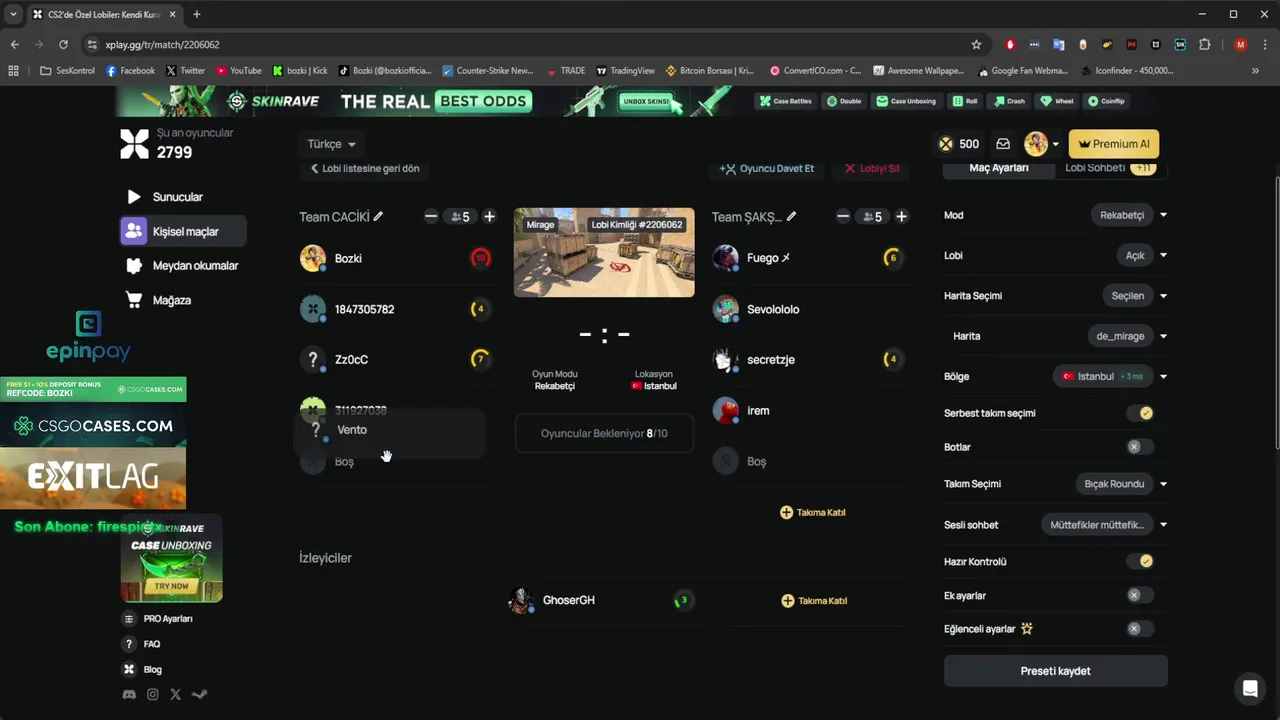Open Harita Seçimi Seçilen dropdown
The image size is (1280, 720).
[1135, 296]
